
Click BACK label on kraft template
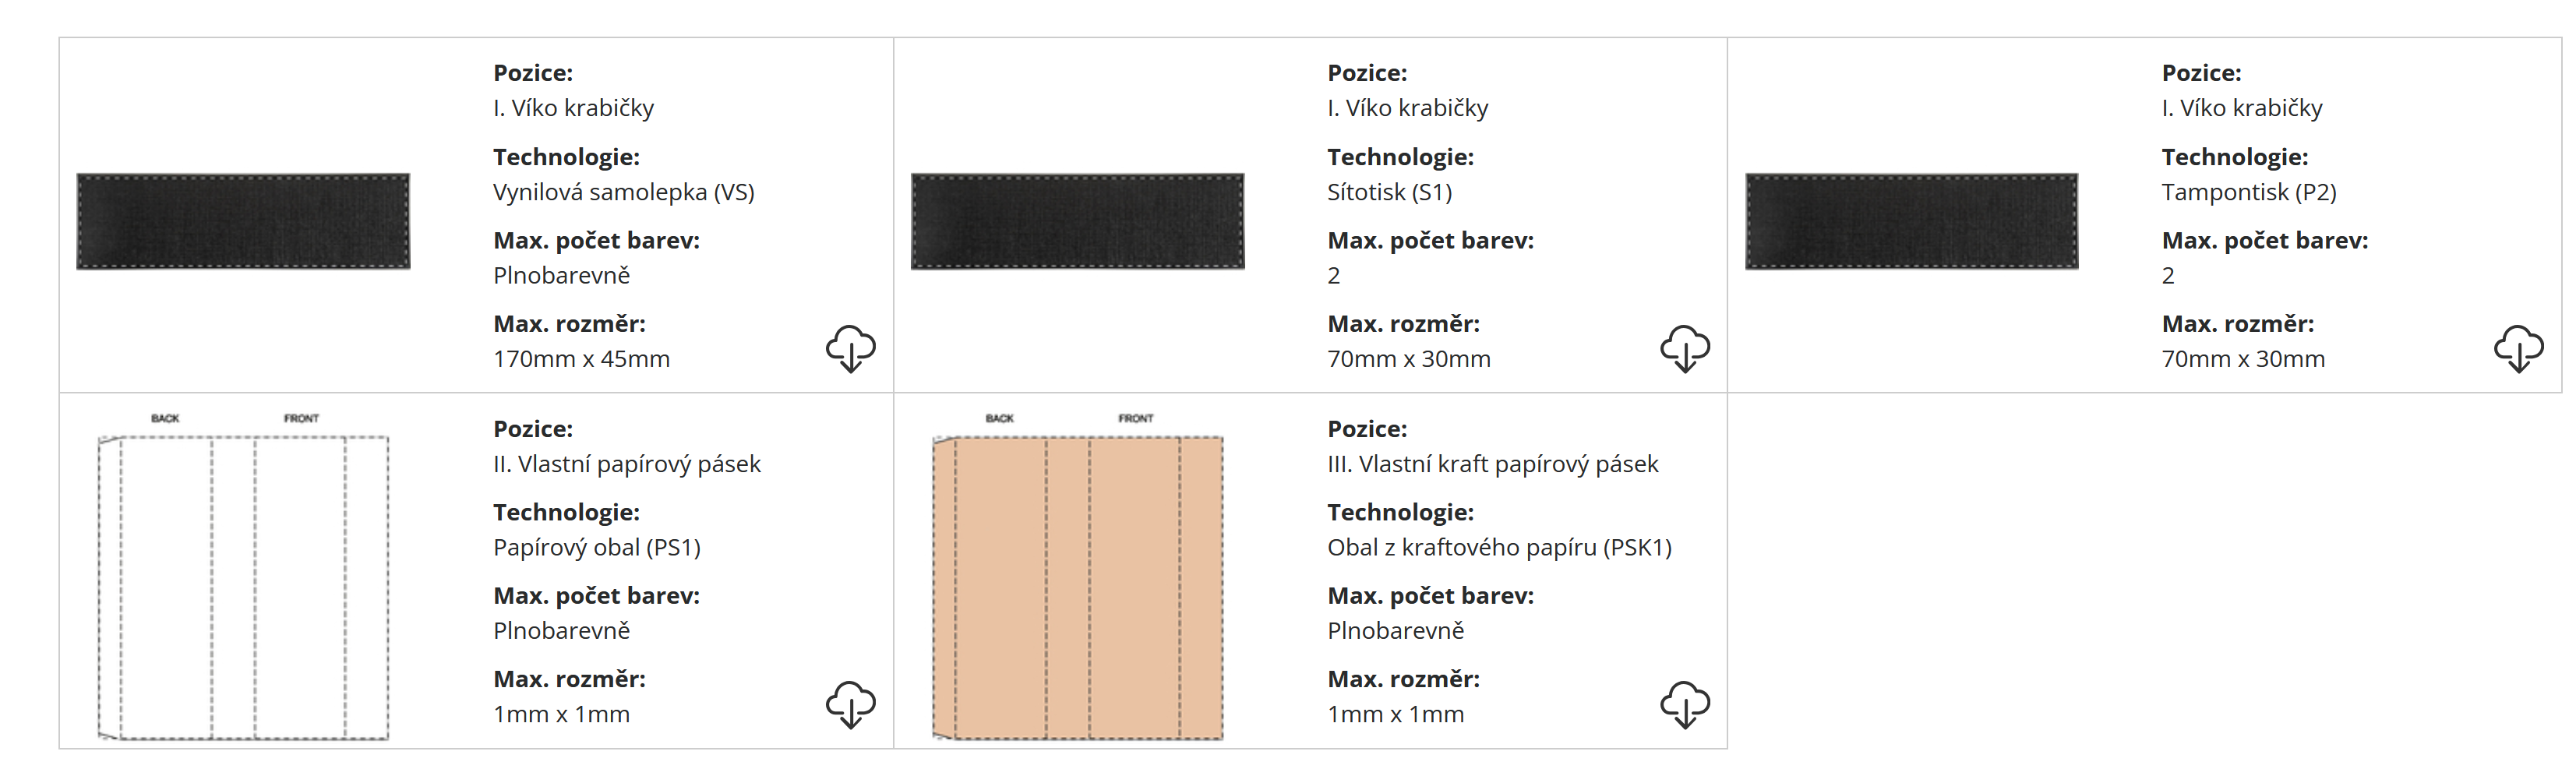click(x=999, y=418)
